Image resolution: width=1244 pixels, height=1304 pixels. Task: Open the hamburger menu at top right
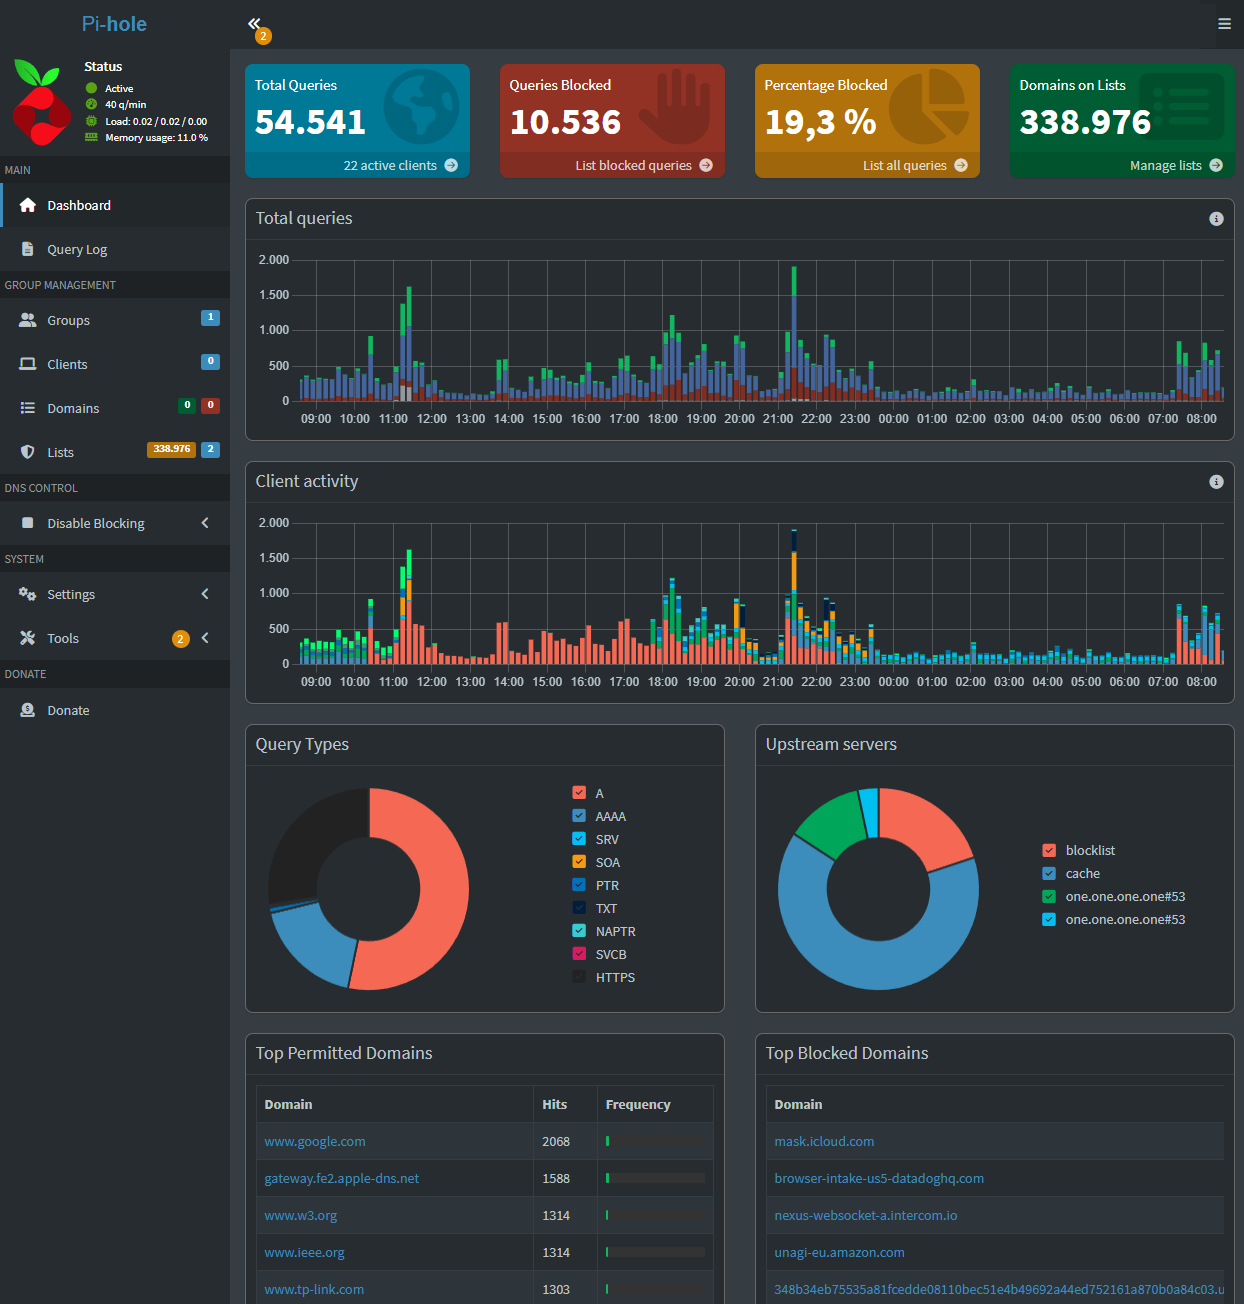[x=1224, y=24]
